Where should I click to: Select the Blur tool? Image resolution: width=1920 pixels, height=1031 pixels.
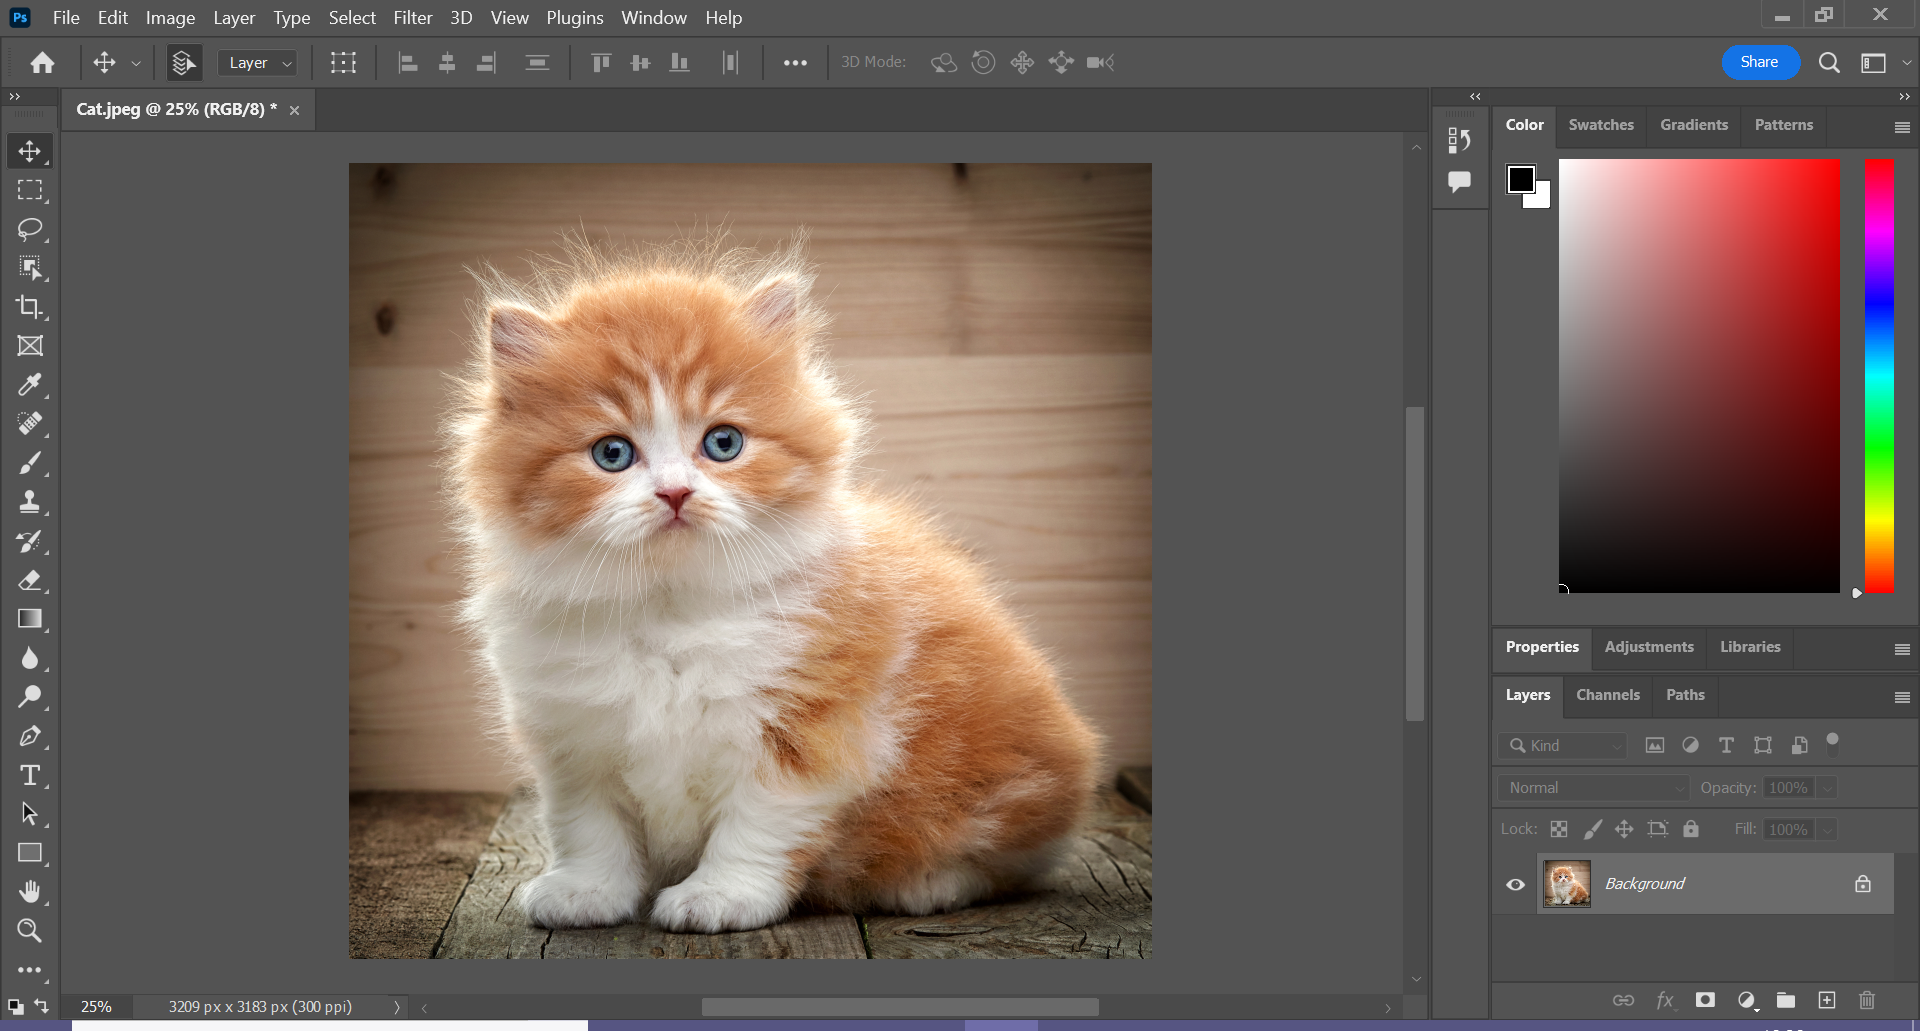(x=30, y=658)
